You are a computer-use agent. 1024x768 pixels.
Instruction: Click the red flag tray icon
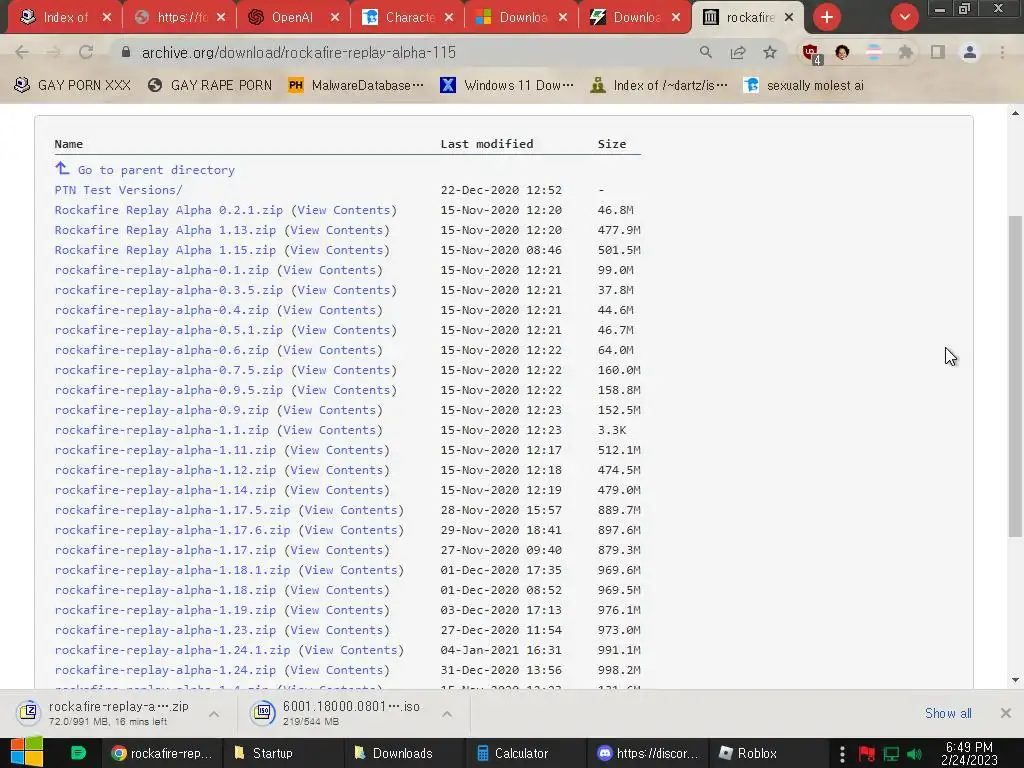click(867, 754)
